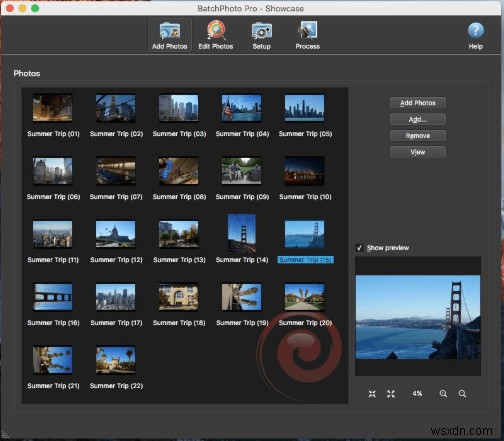Select the Summer Trip (14) bridge photo
The width and height of the screenshot is (504, 441).
tap(242, 233)
